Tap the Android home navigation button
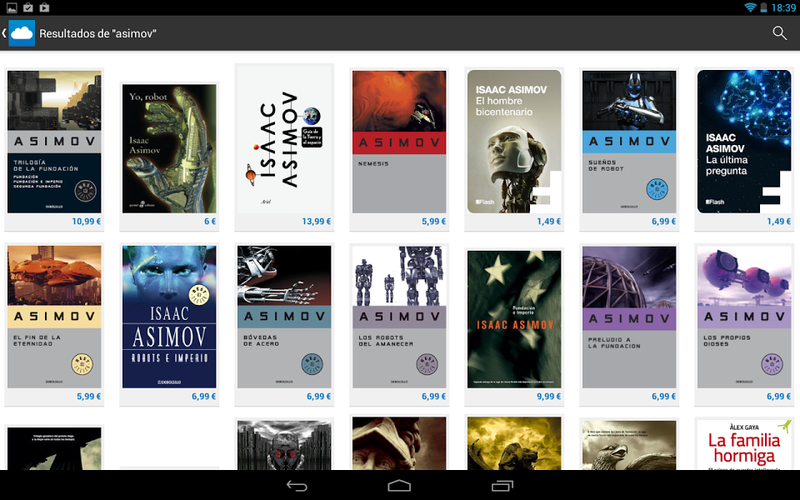Screen dimensions: 800x500 point(399,486)
